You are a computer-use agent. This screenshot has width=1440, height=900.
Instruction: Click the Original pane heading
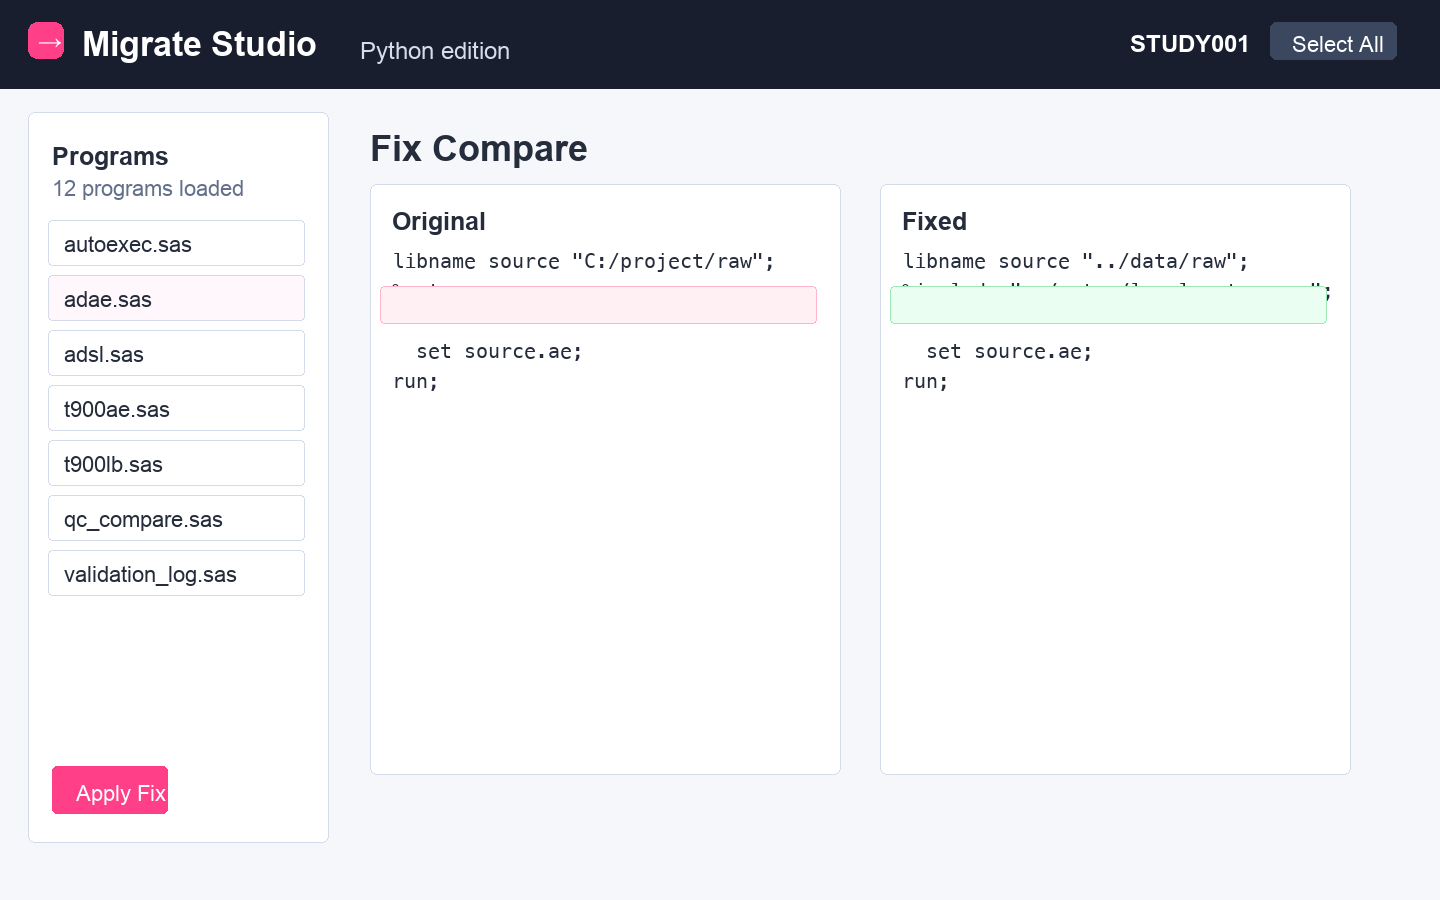pos(439,221)
